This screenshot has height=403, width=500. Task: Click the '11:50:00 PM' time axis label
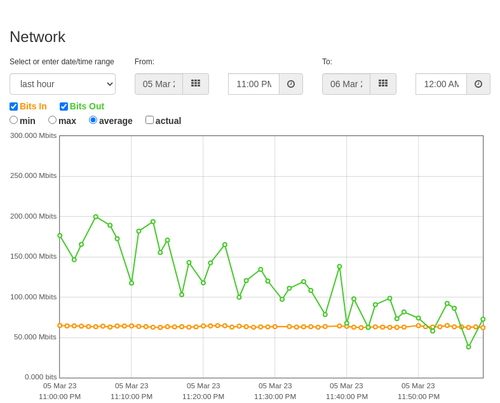419,397
